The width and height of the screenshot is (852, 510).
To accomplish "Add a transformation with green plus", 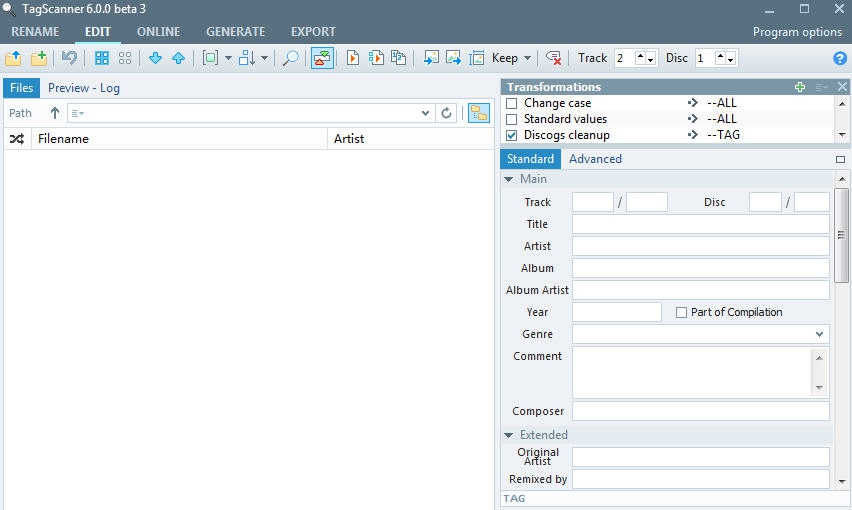I will [799, 87].
